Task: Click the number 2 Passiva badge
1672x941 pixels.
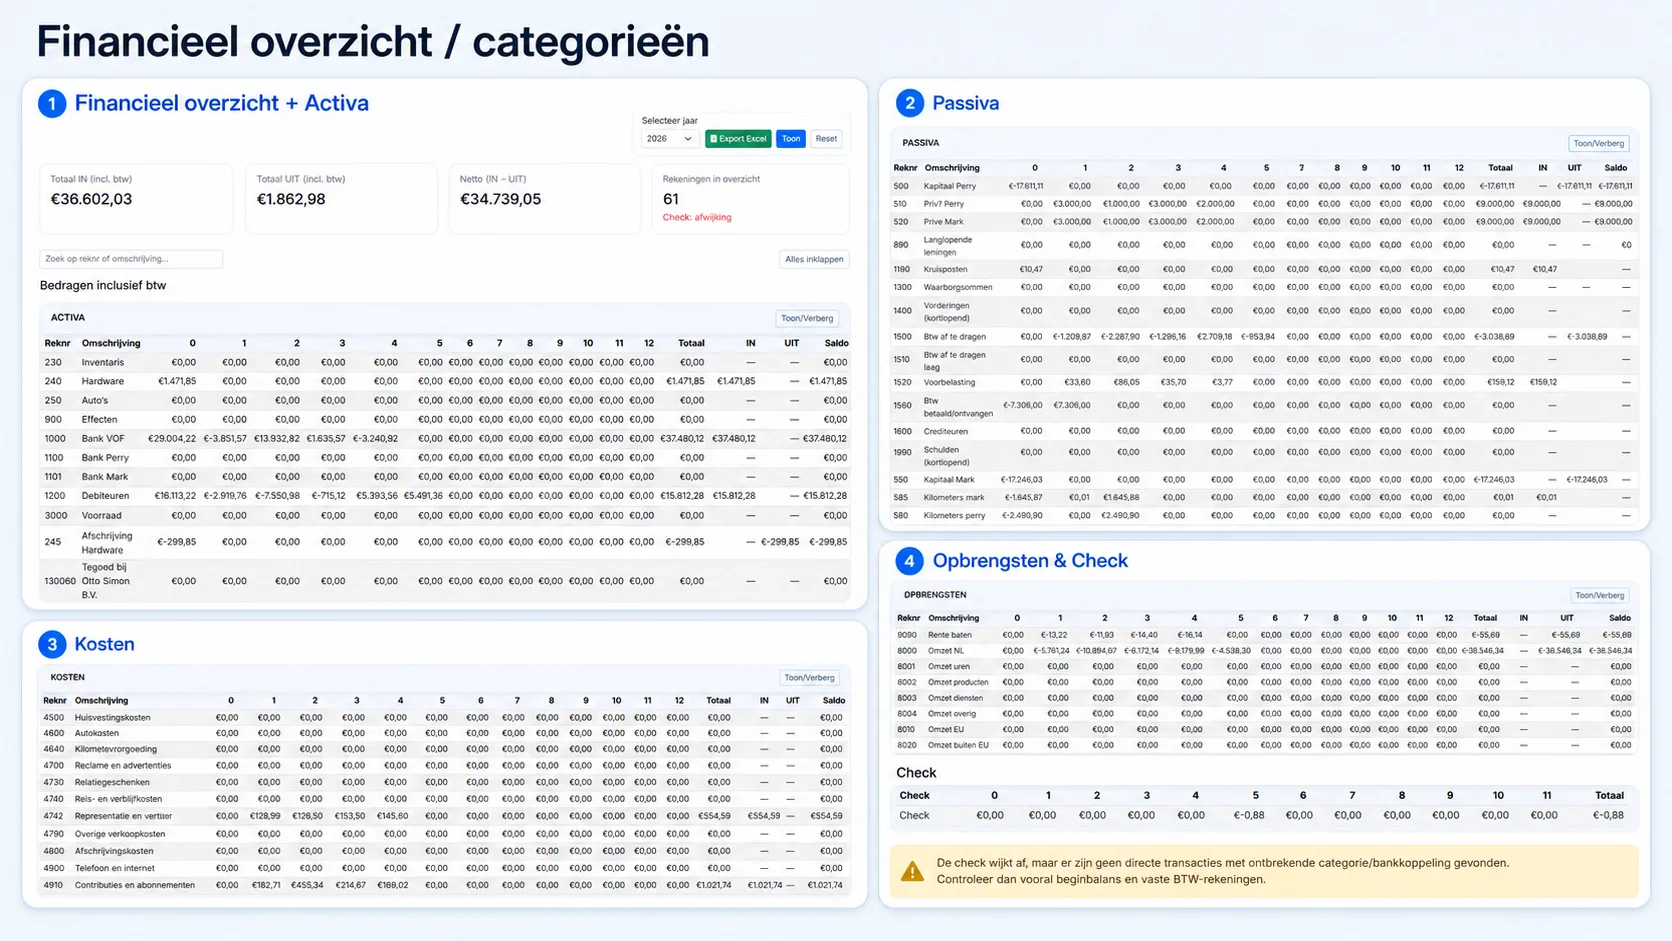Action: pos(909,103)
